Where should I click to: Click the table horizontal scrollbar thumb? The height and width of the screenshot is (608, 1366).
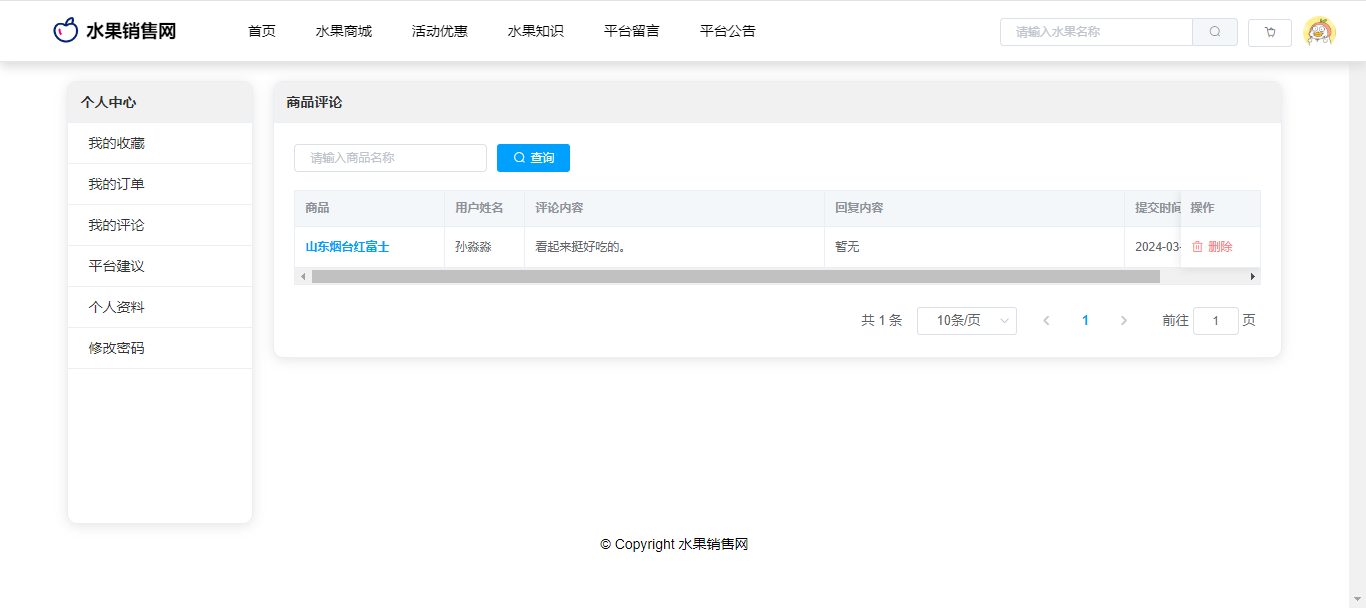pyautogui.click(x=735, y=277)
